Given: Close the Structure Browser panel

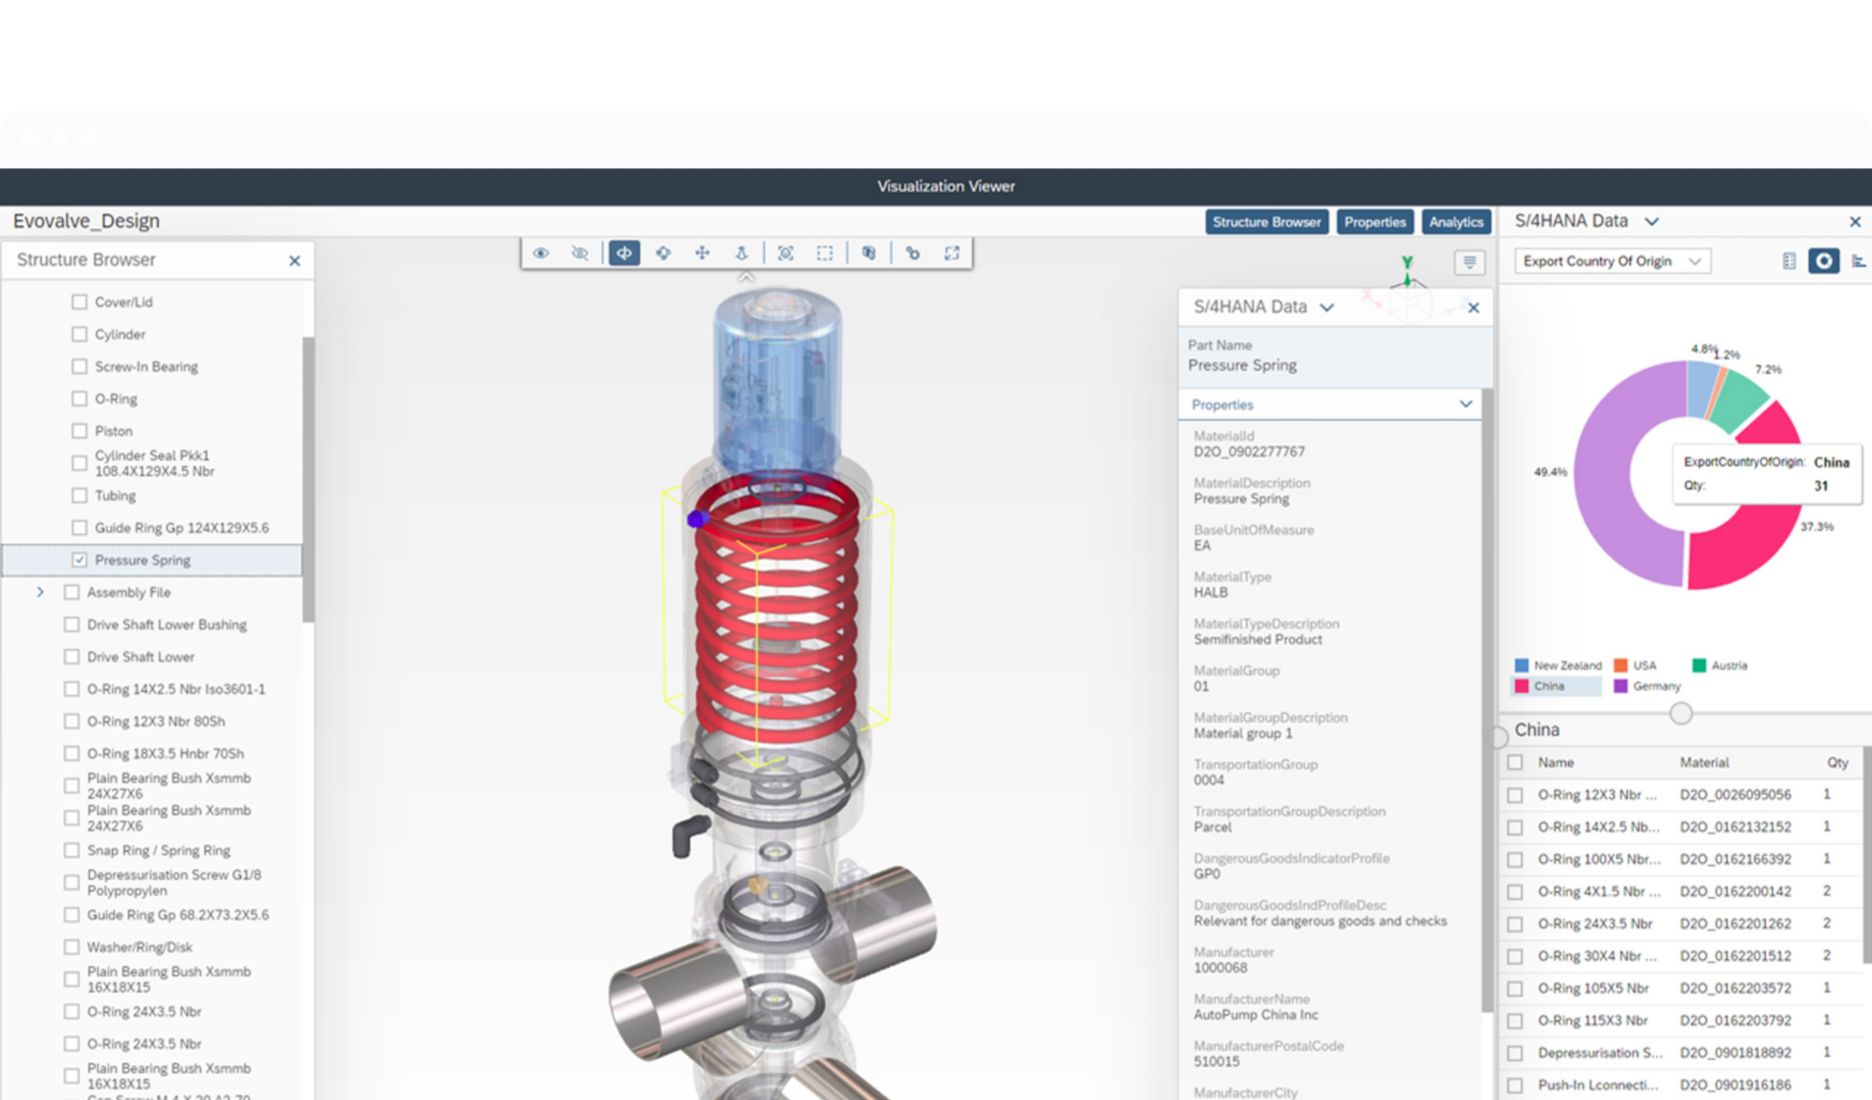Looking at the screenshot, I should pyautogui.click(x=294, y=261).
